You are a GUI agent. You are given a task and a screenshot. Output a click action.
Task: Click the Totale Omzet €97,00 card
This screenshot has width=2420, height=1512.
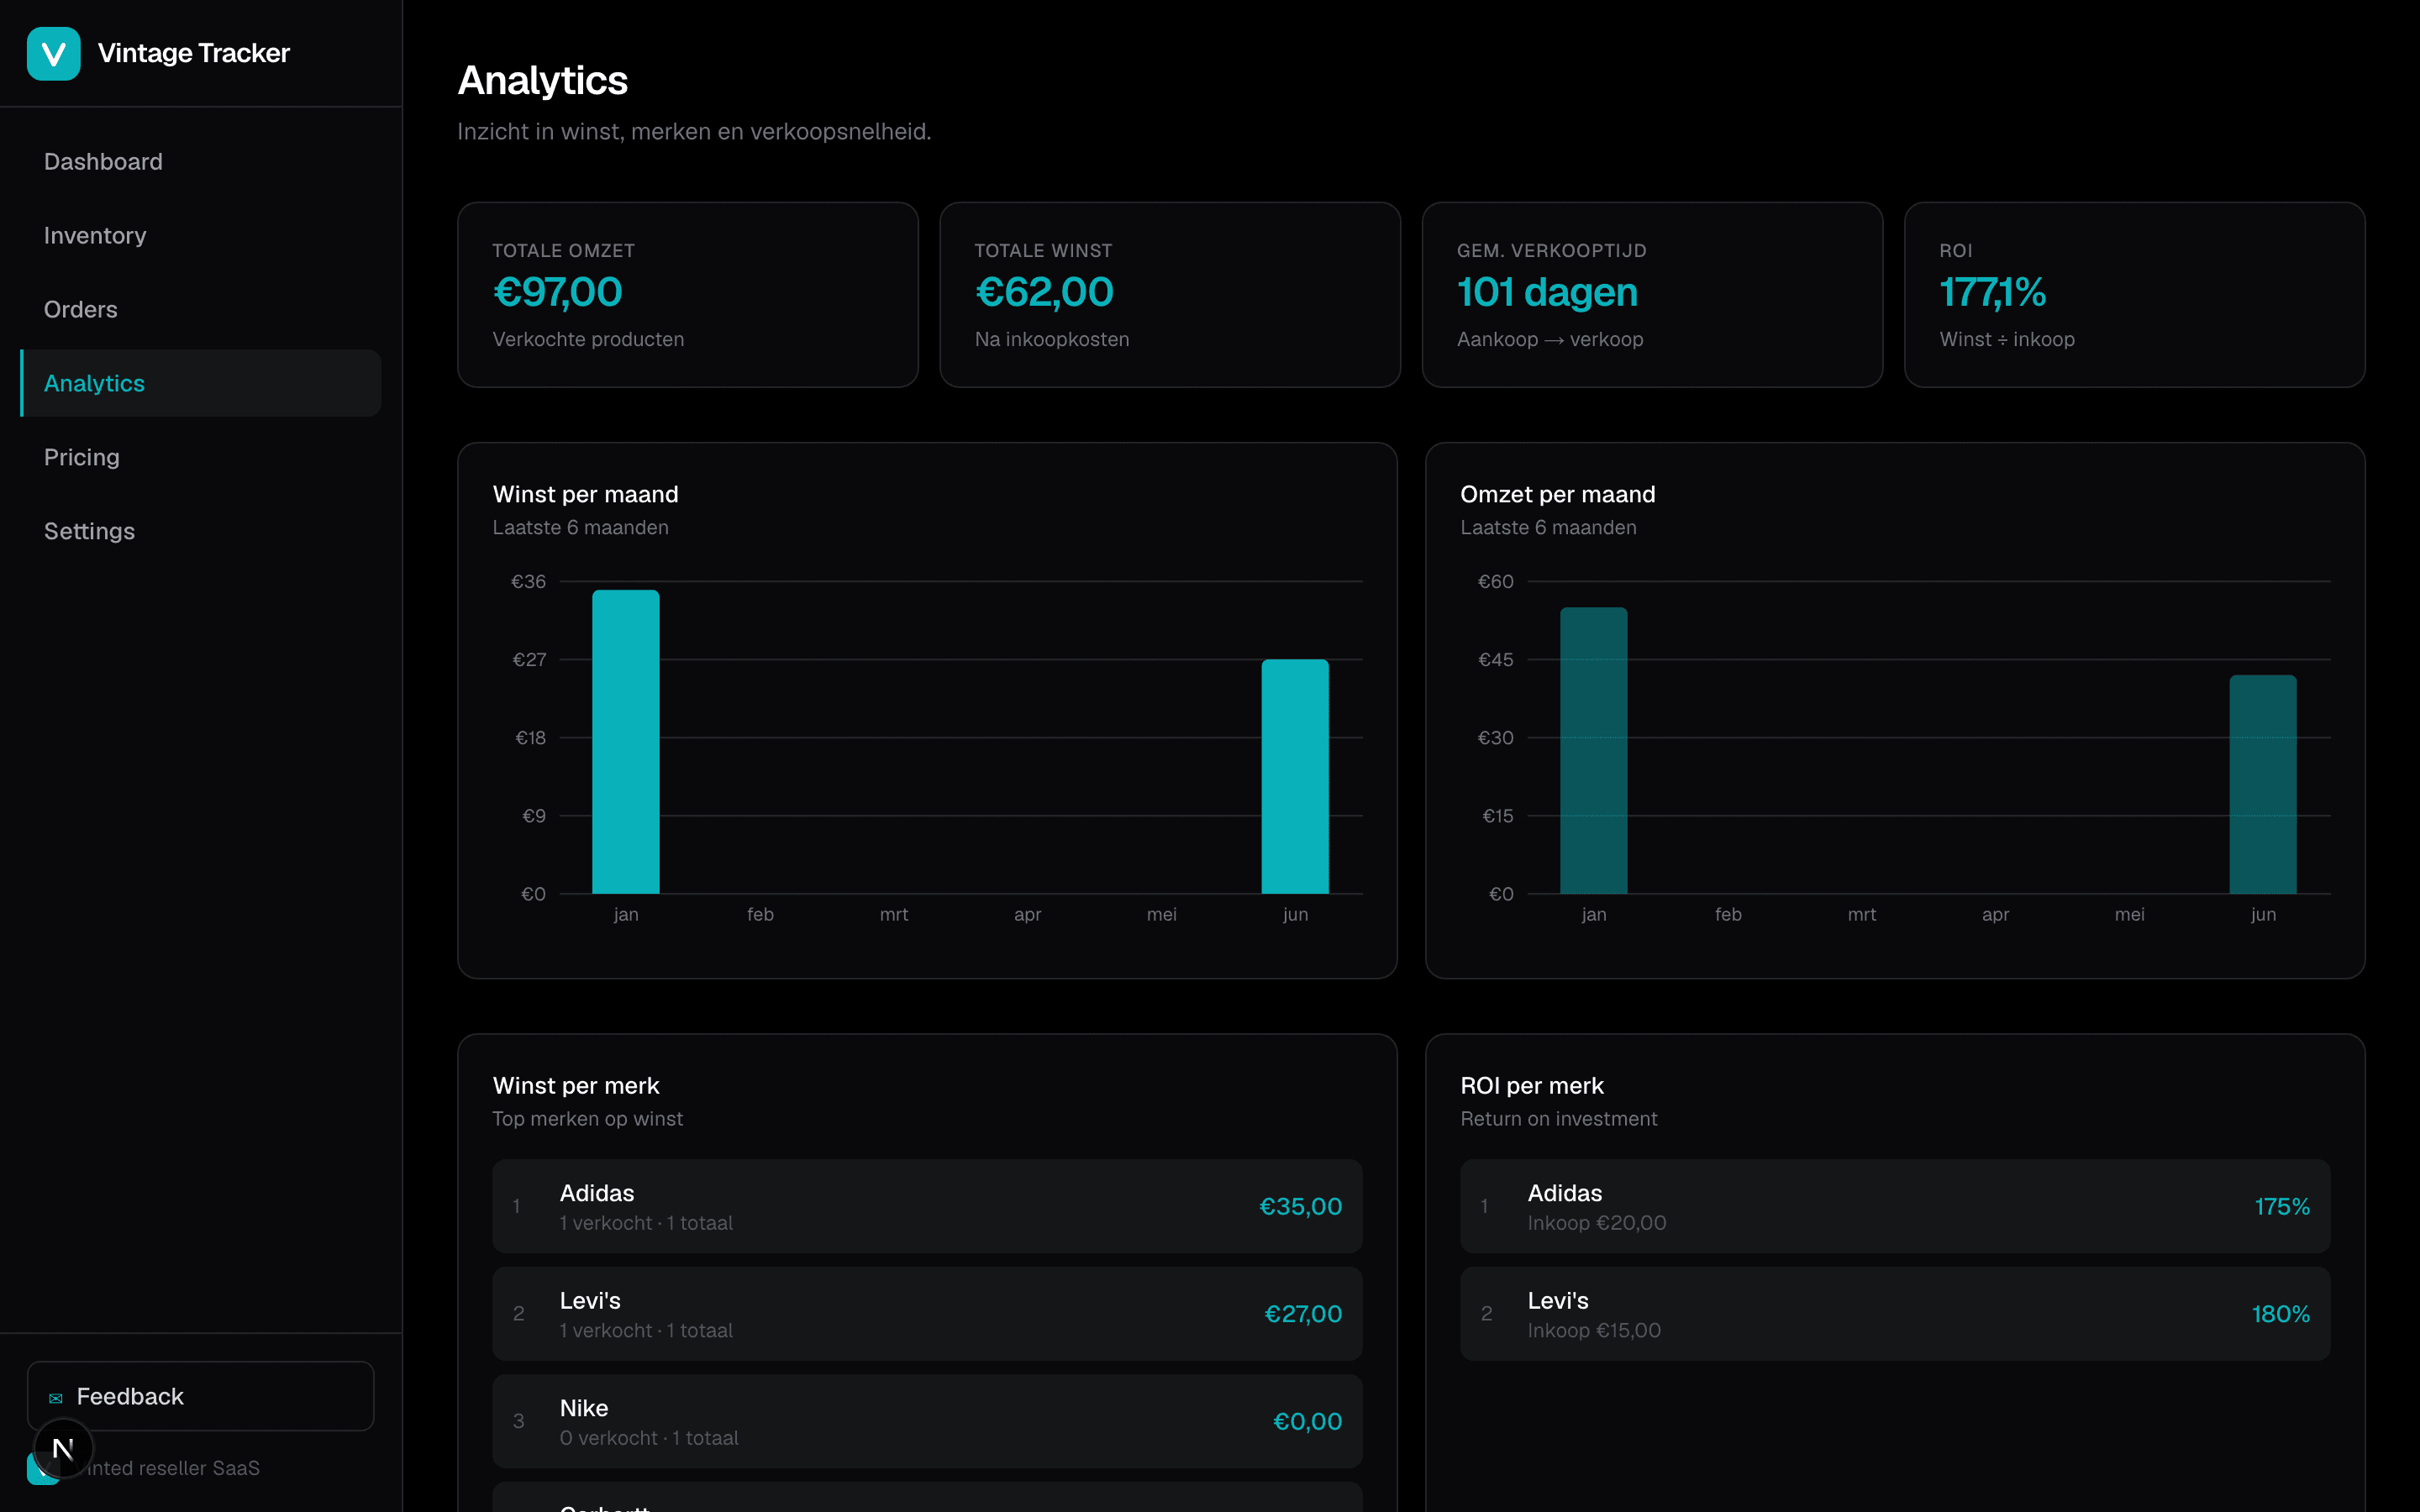coord(688,295)
